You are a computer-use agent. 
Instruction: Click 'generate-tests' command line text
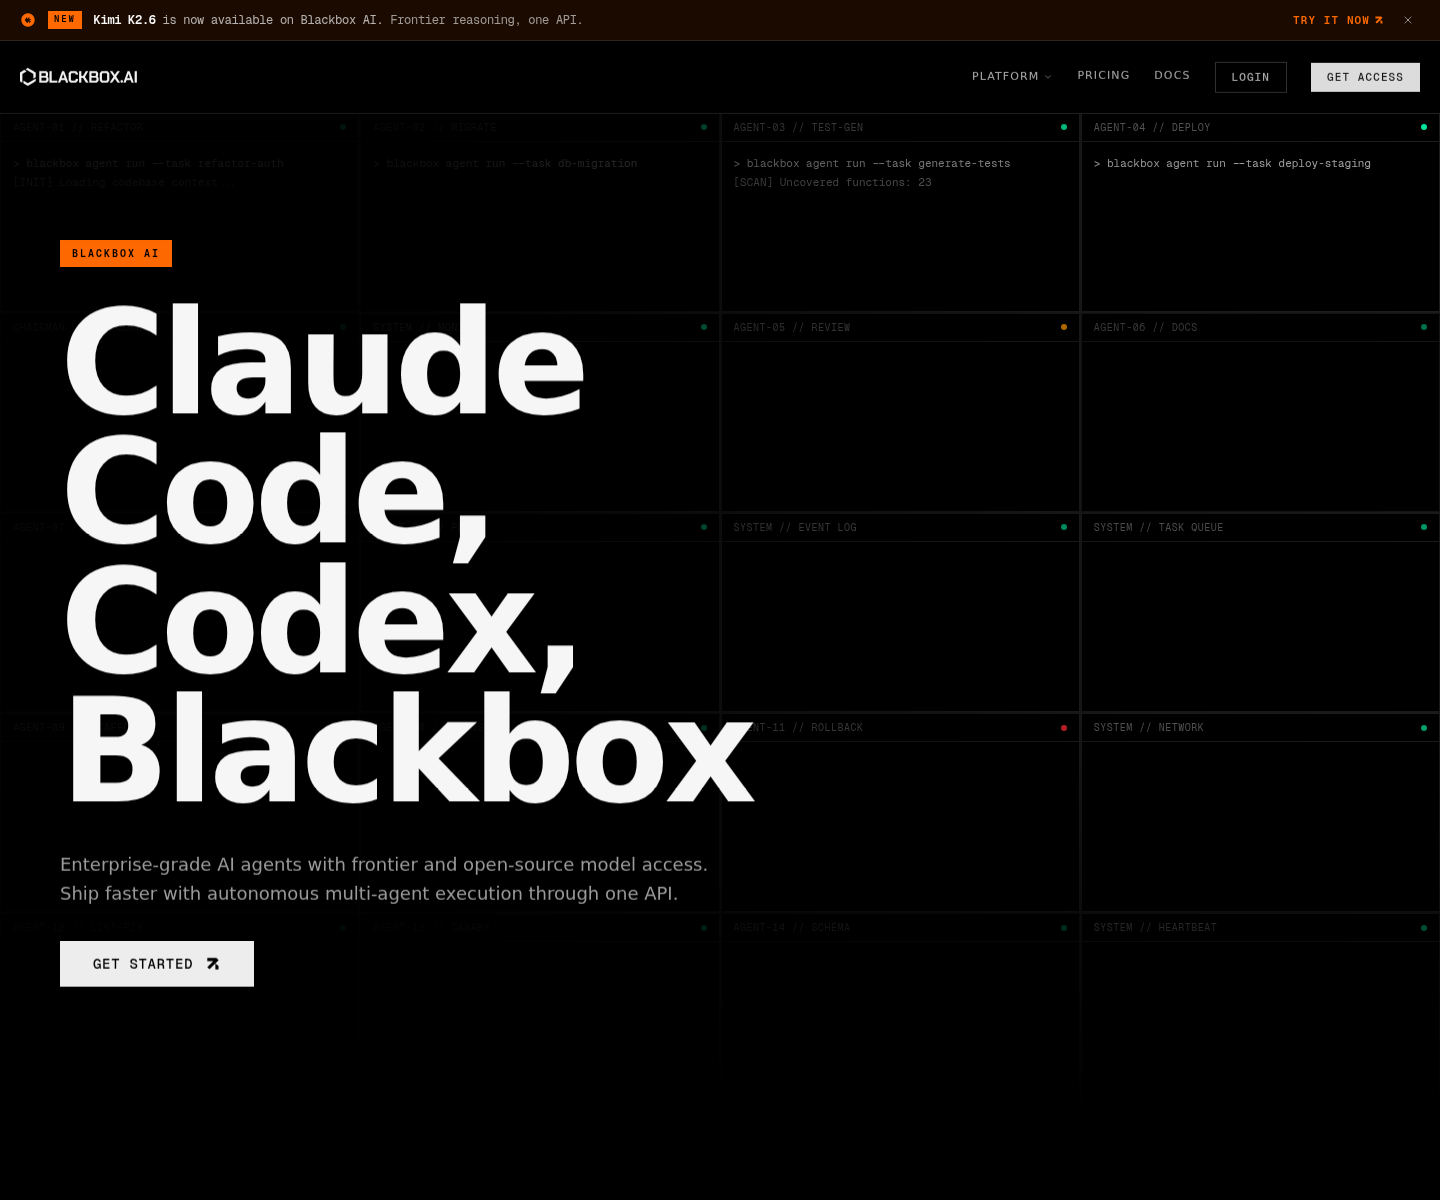(872, 164)
